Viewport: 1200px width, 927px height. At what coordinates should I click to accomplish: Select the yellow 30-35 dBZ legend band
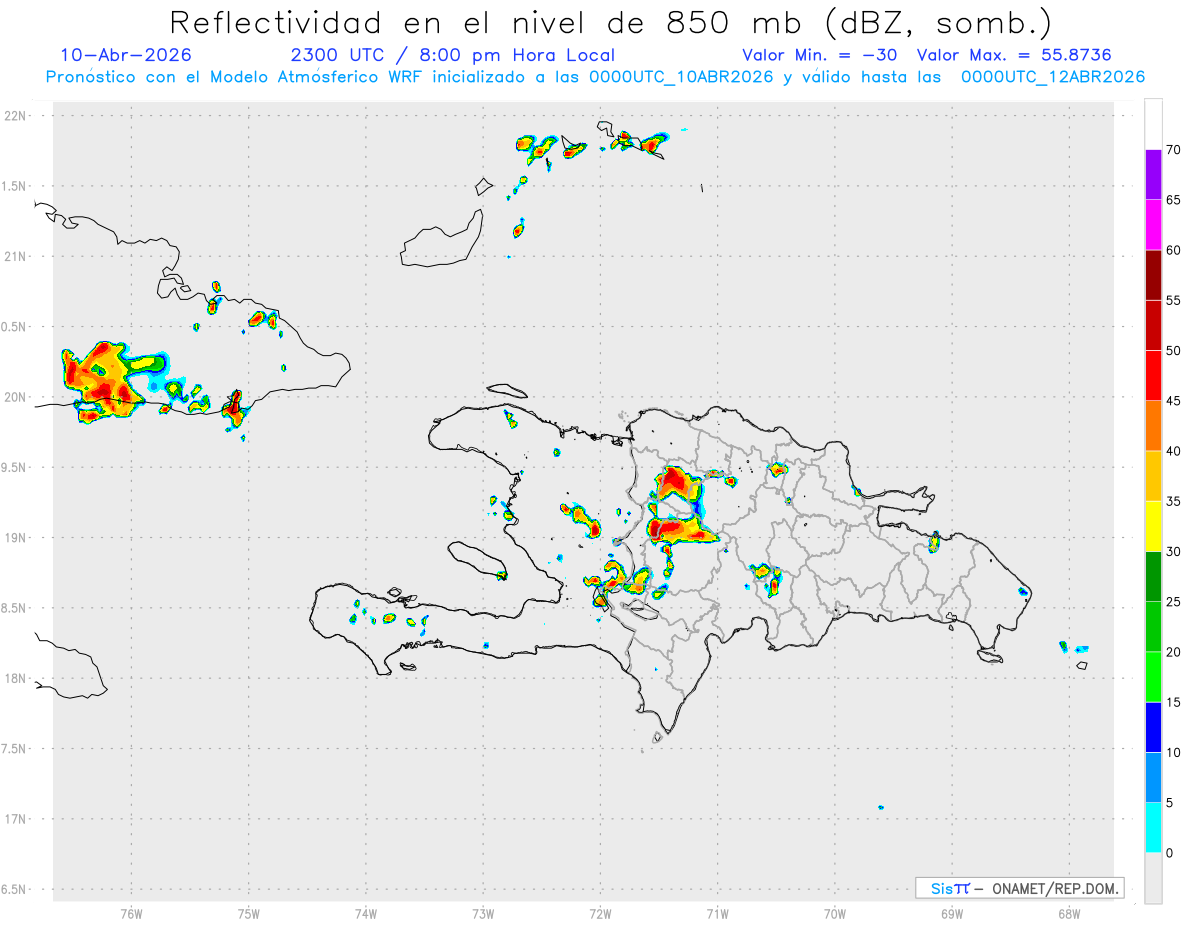tap(1153, 526)
